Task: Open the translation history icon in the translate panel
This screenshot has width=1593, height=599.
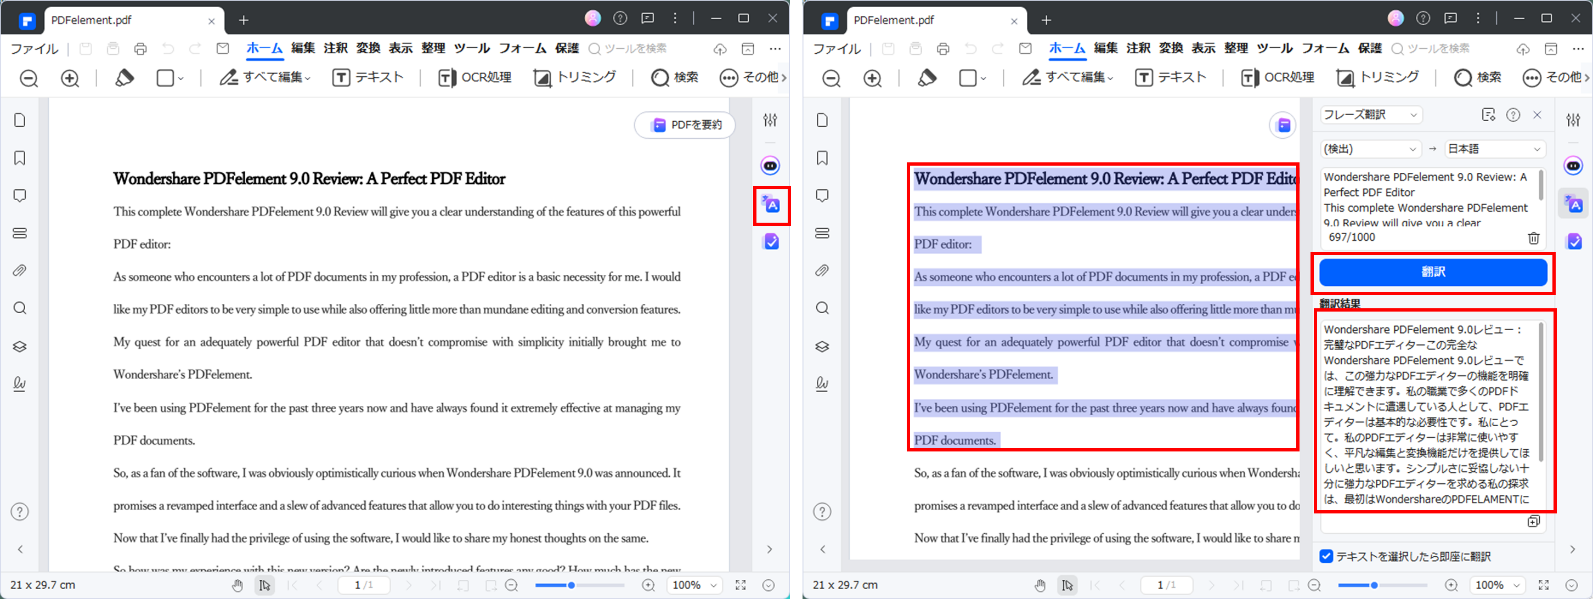Action: point(1488,115)
